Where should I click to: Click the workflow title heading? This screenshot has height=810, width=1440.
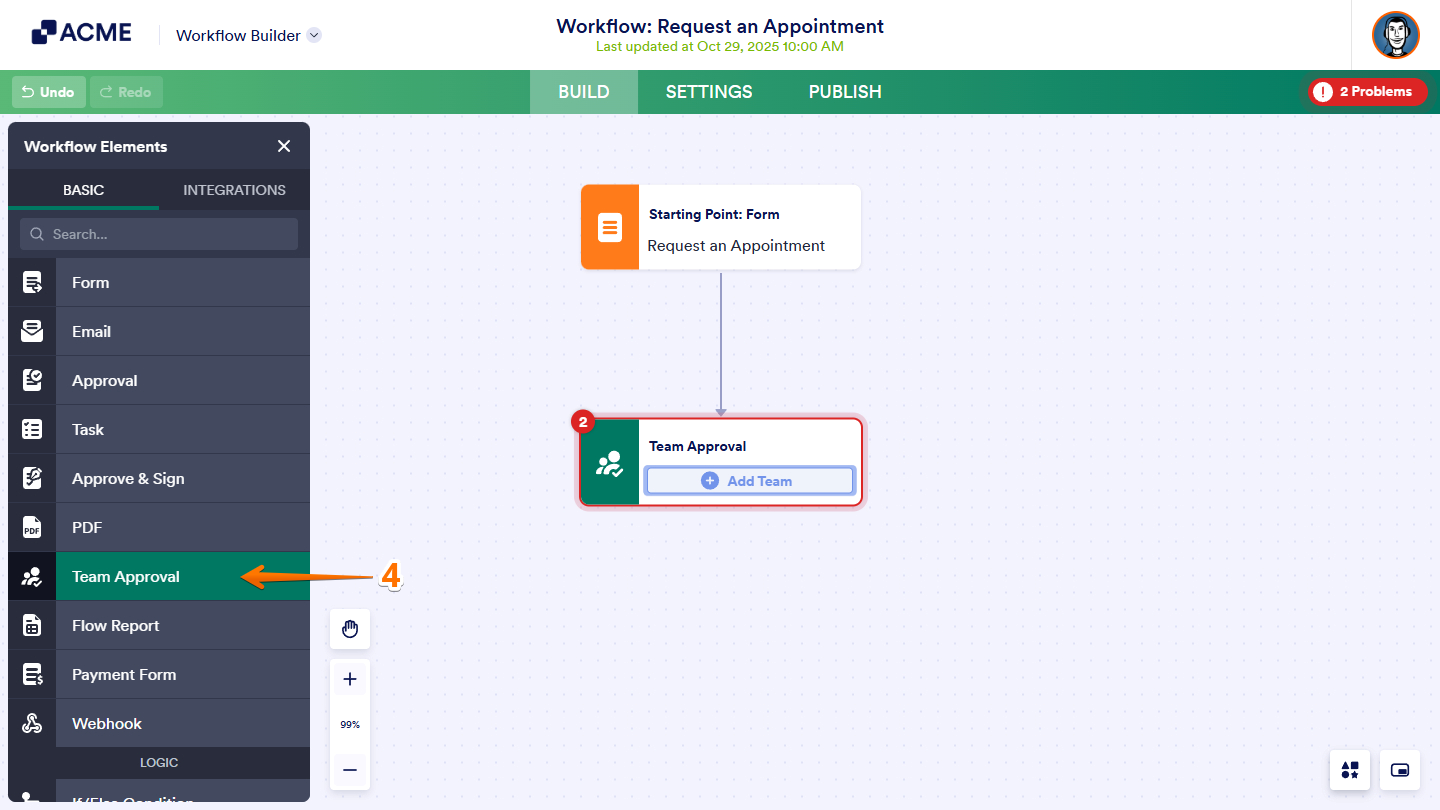pos(720,26)
